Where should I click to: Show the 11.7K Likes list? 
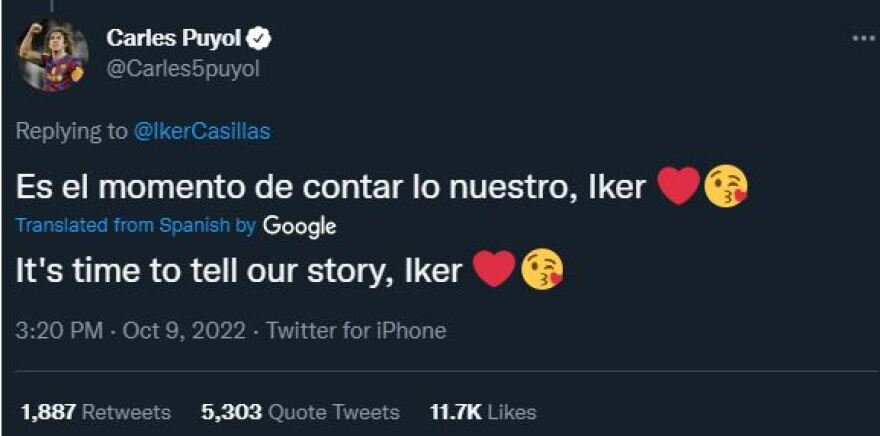point(482,411)
